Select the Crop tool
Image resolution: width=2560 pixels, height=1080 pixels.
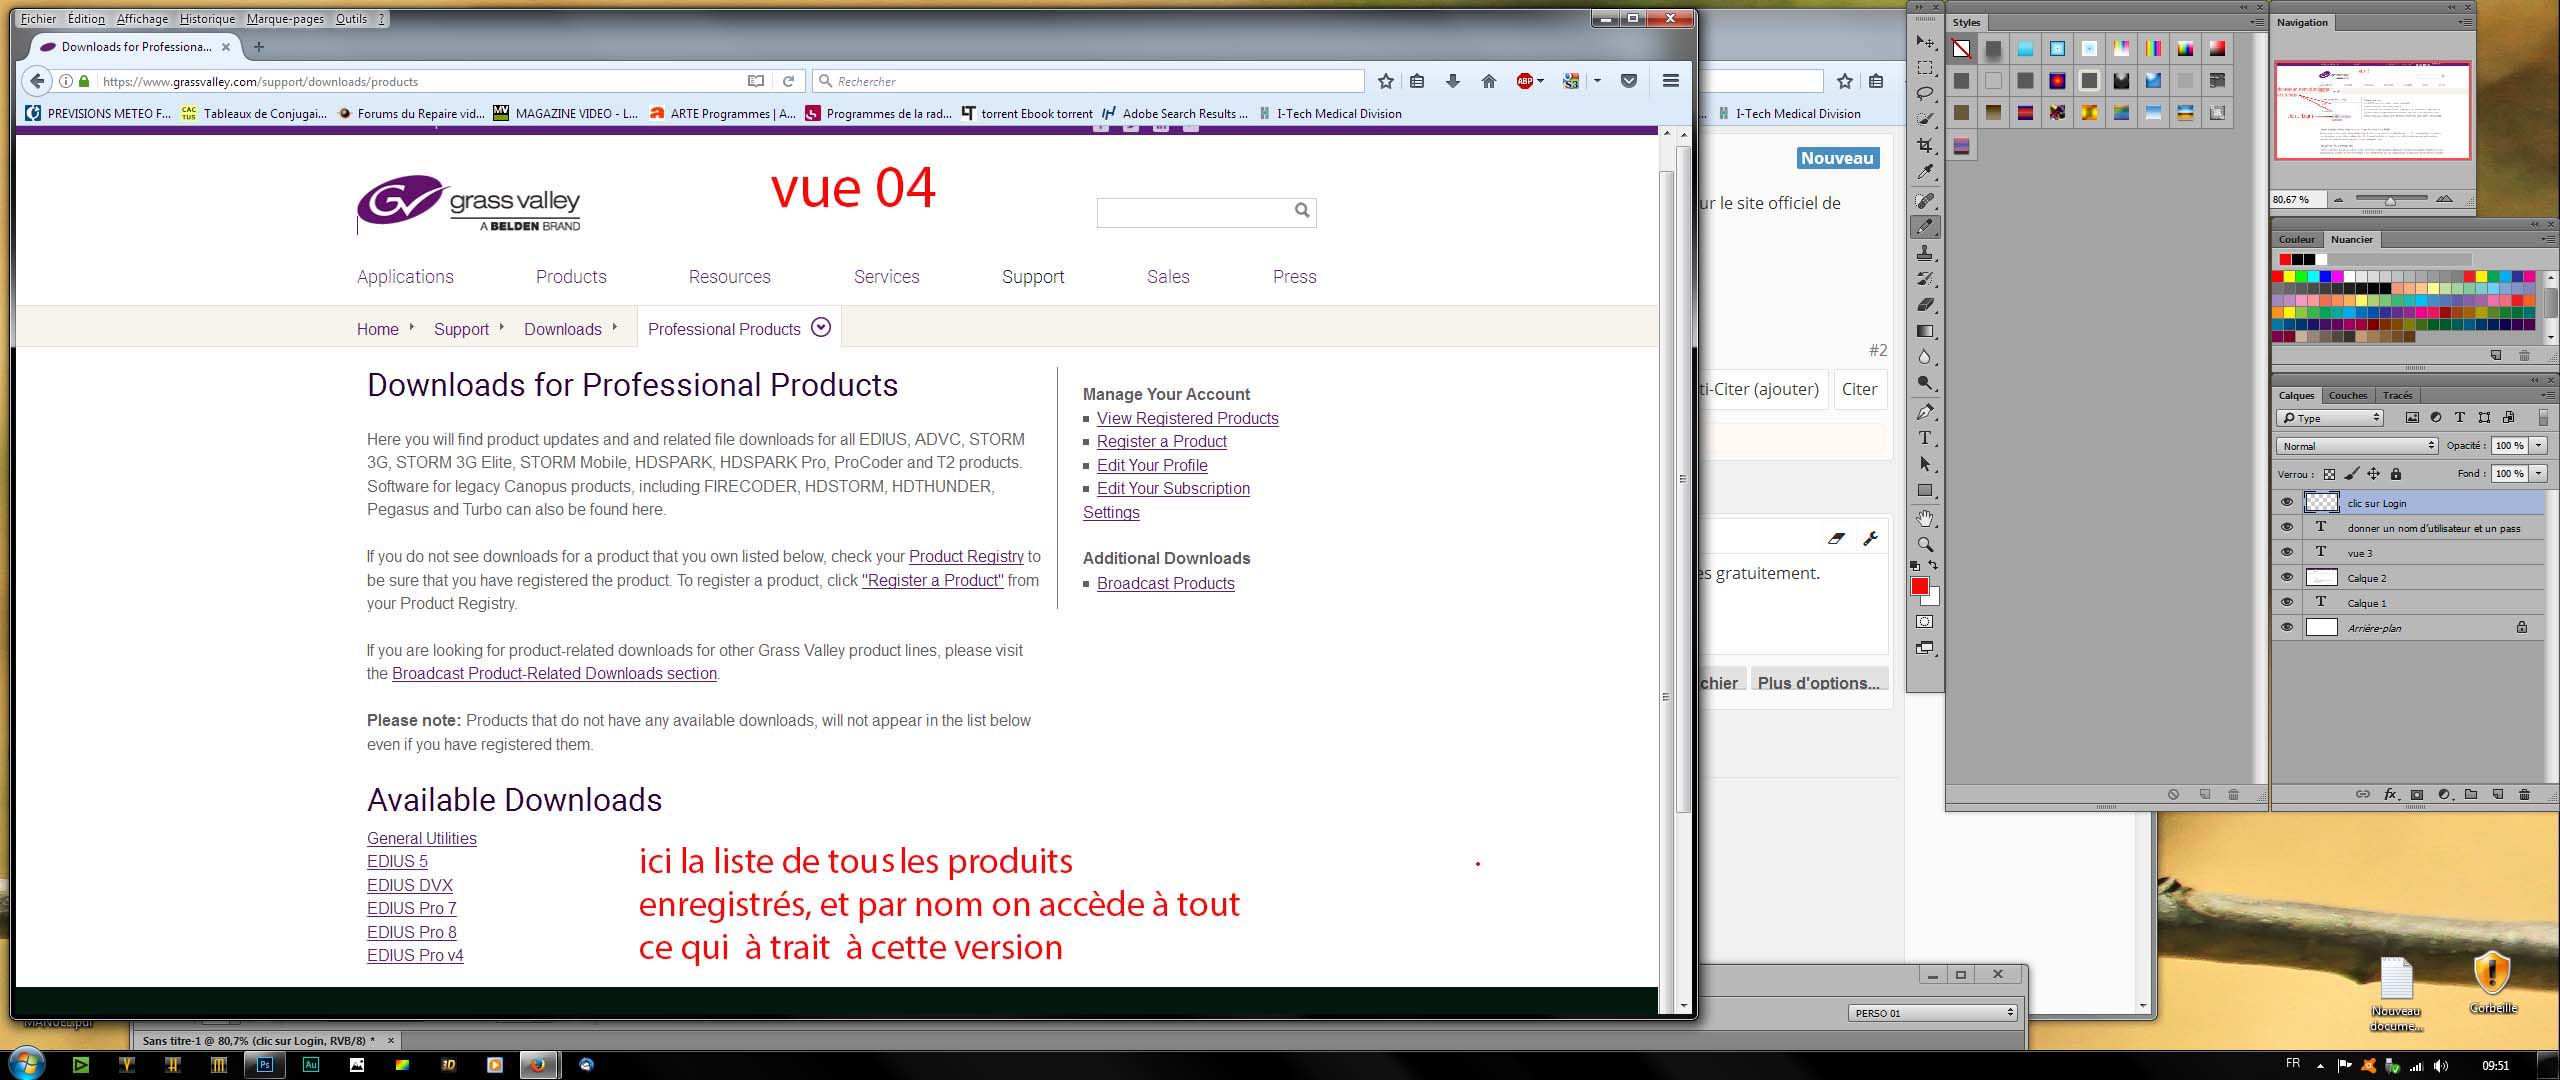pyautogui.click(x=1925, y=146)
